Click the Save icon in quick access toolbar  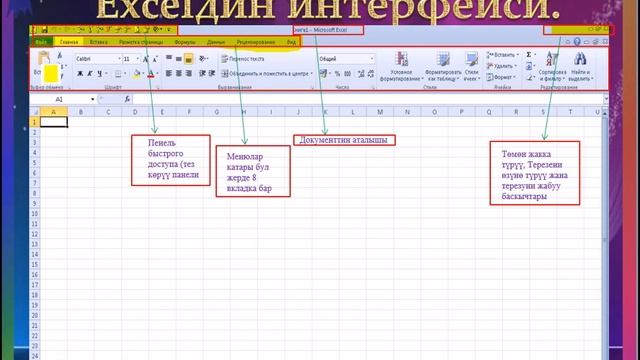pos(44,30)
